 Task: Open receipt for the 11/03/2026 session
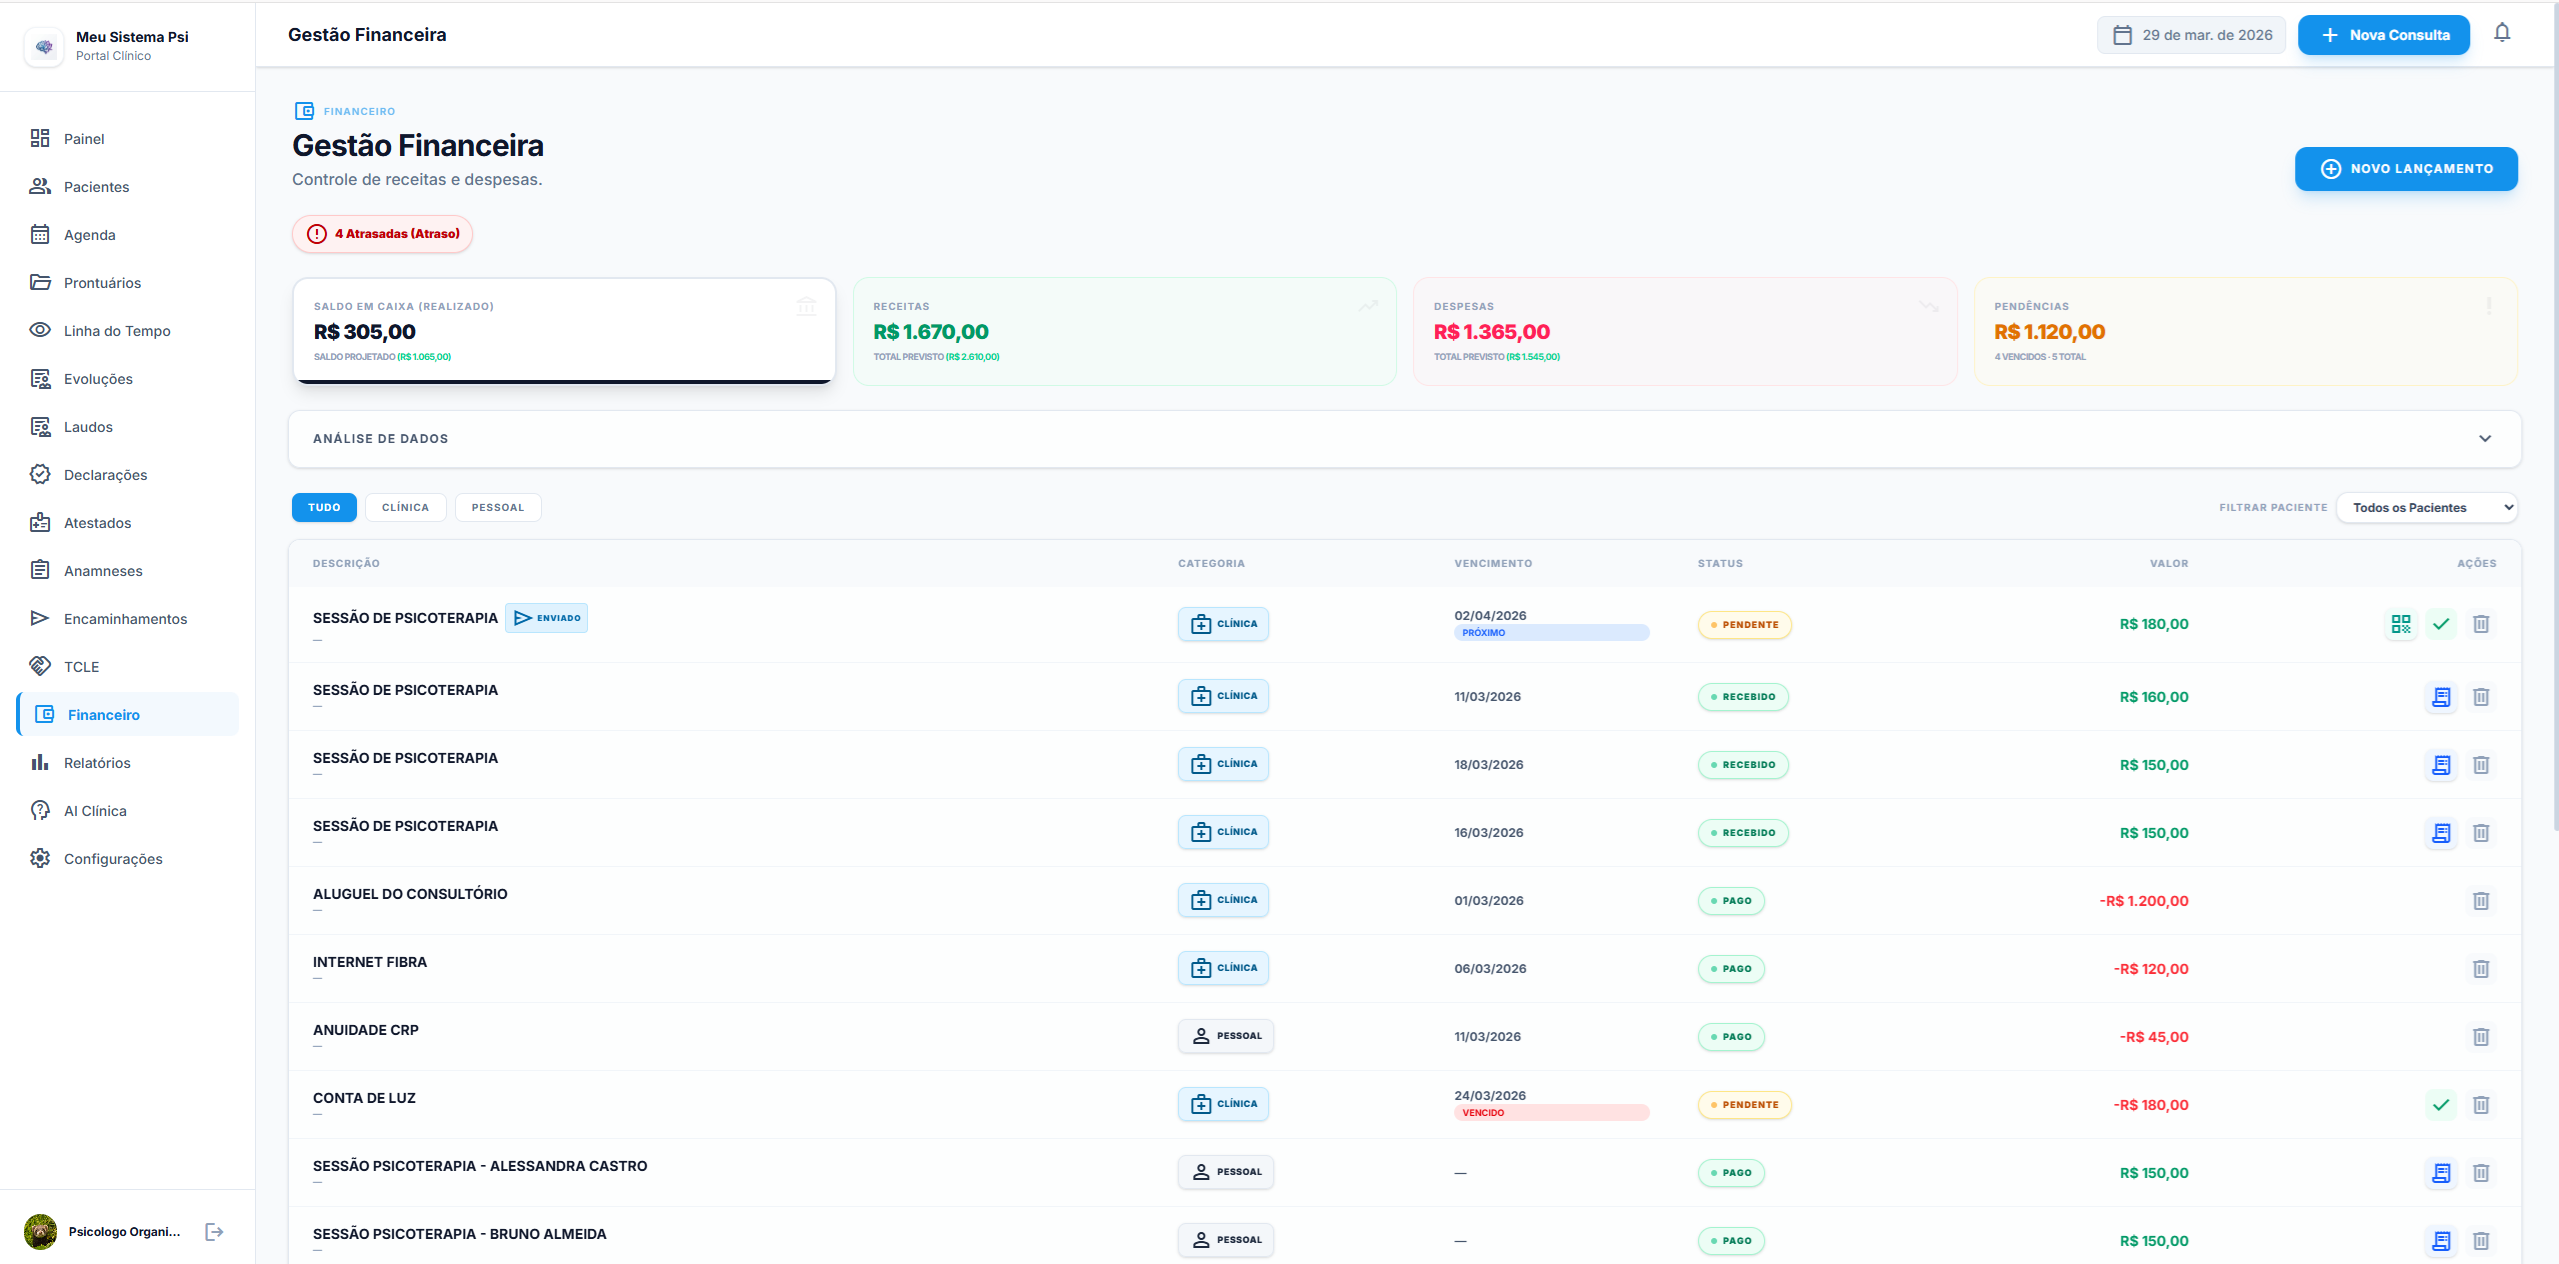(2440, 697)
